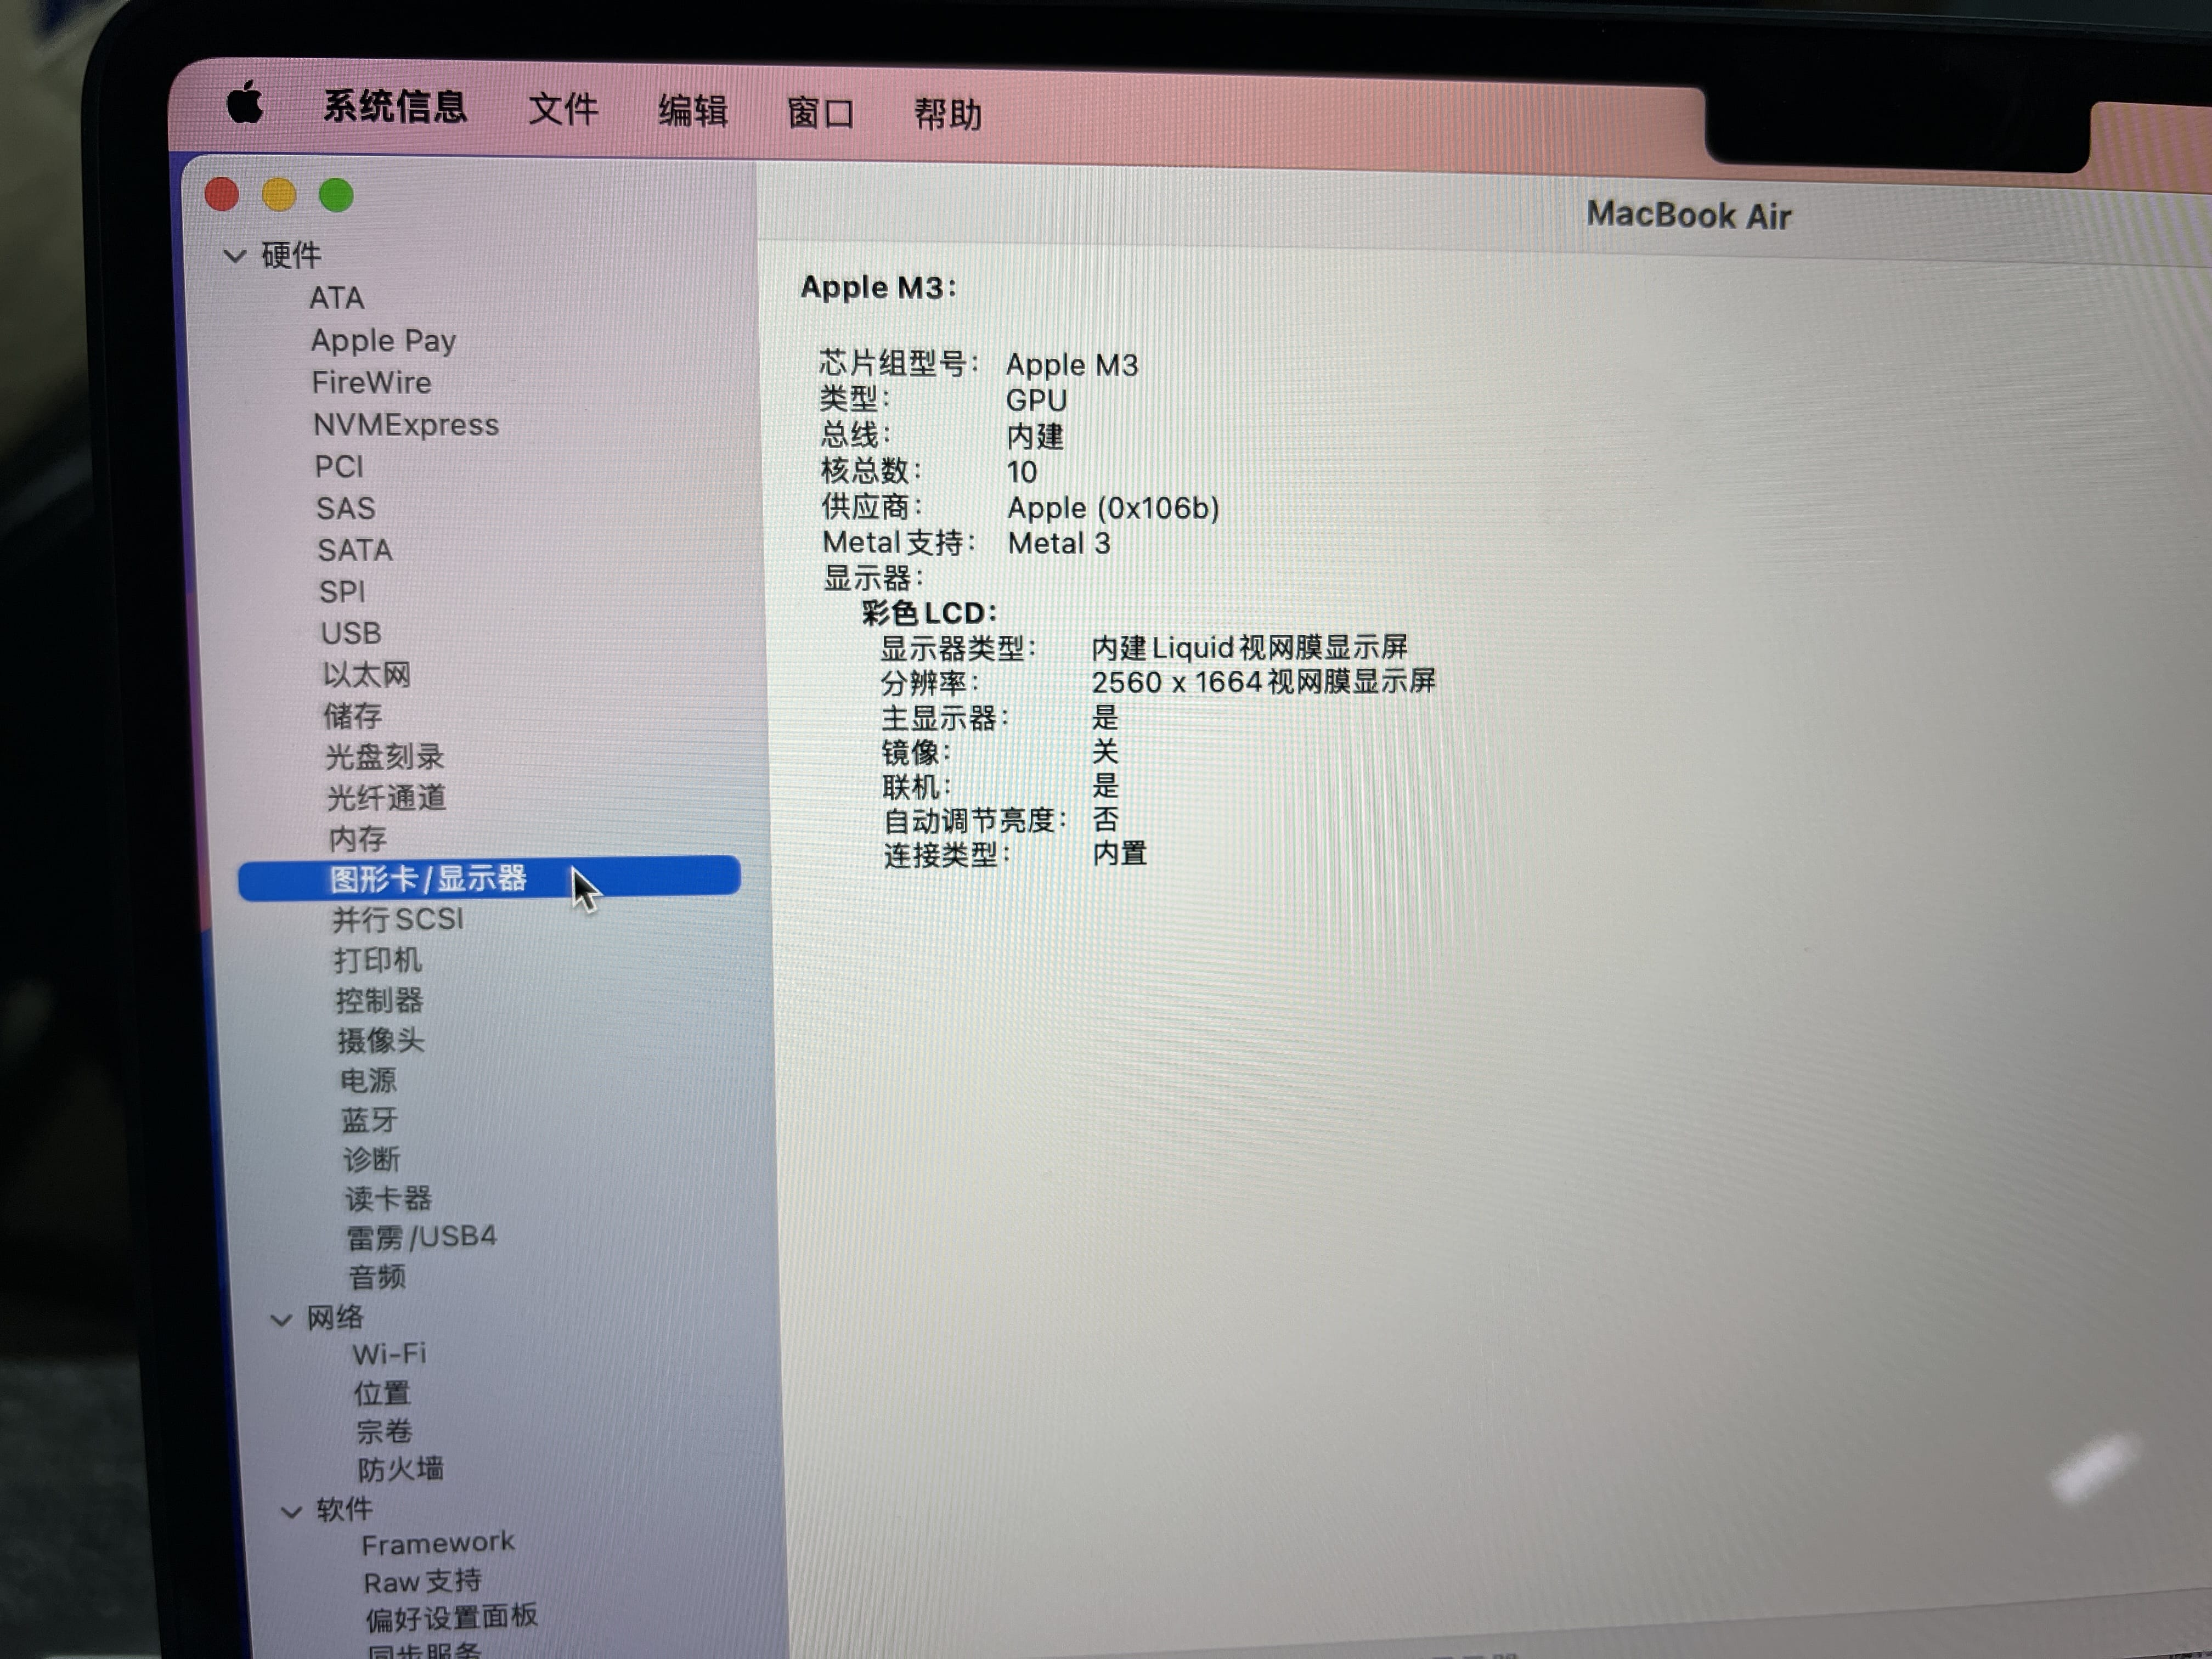Click the green zoom window button

click(336, 195)
